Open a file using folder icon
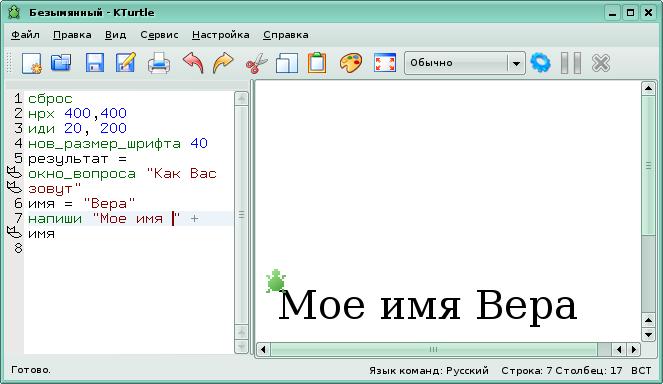The width and height of the screenshot is (663, 384). coord(61,63)
